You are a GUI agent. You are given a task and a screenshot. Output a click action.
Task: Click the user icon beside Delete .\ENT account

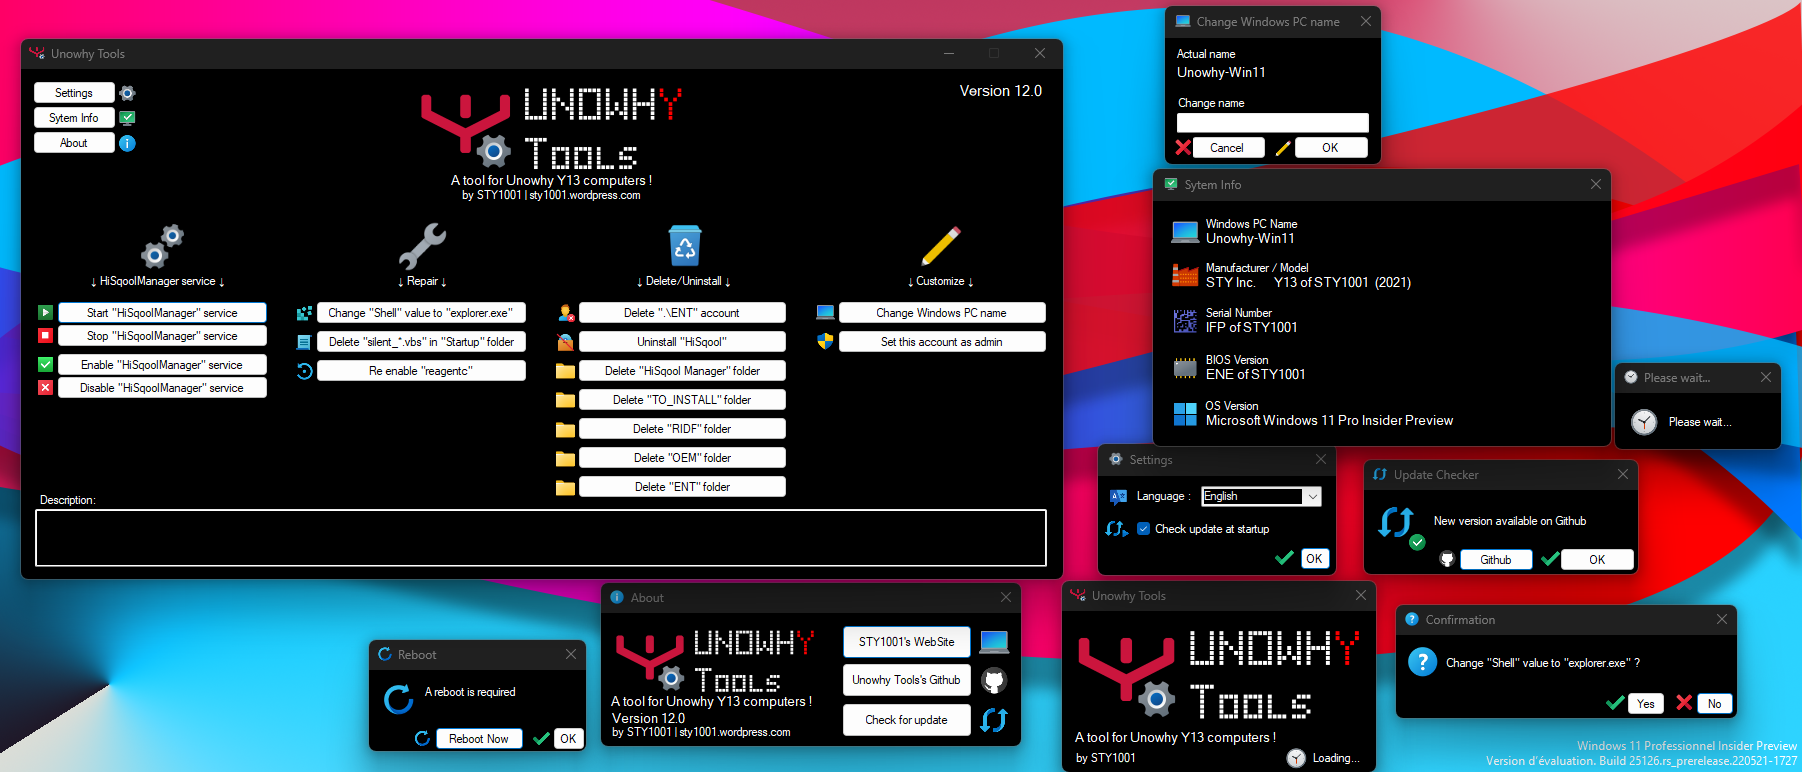566,313
